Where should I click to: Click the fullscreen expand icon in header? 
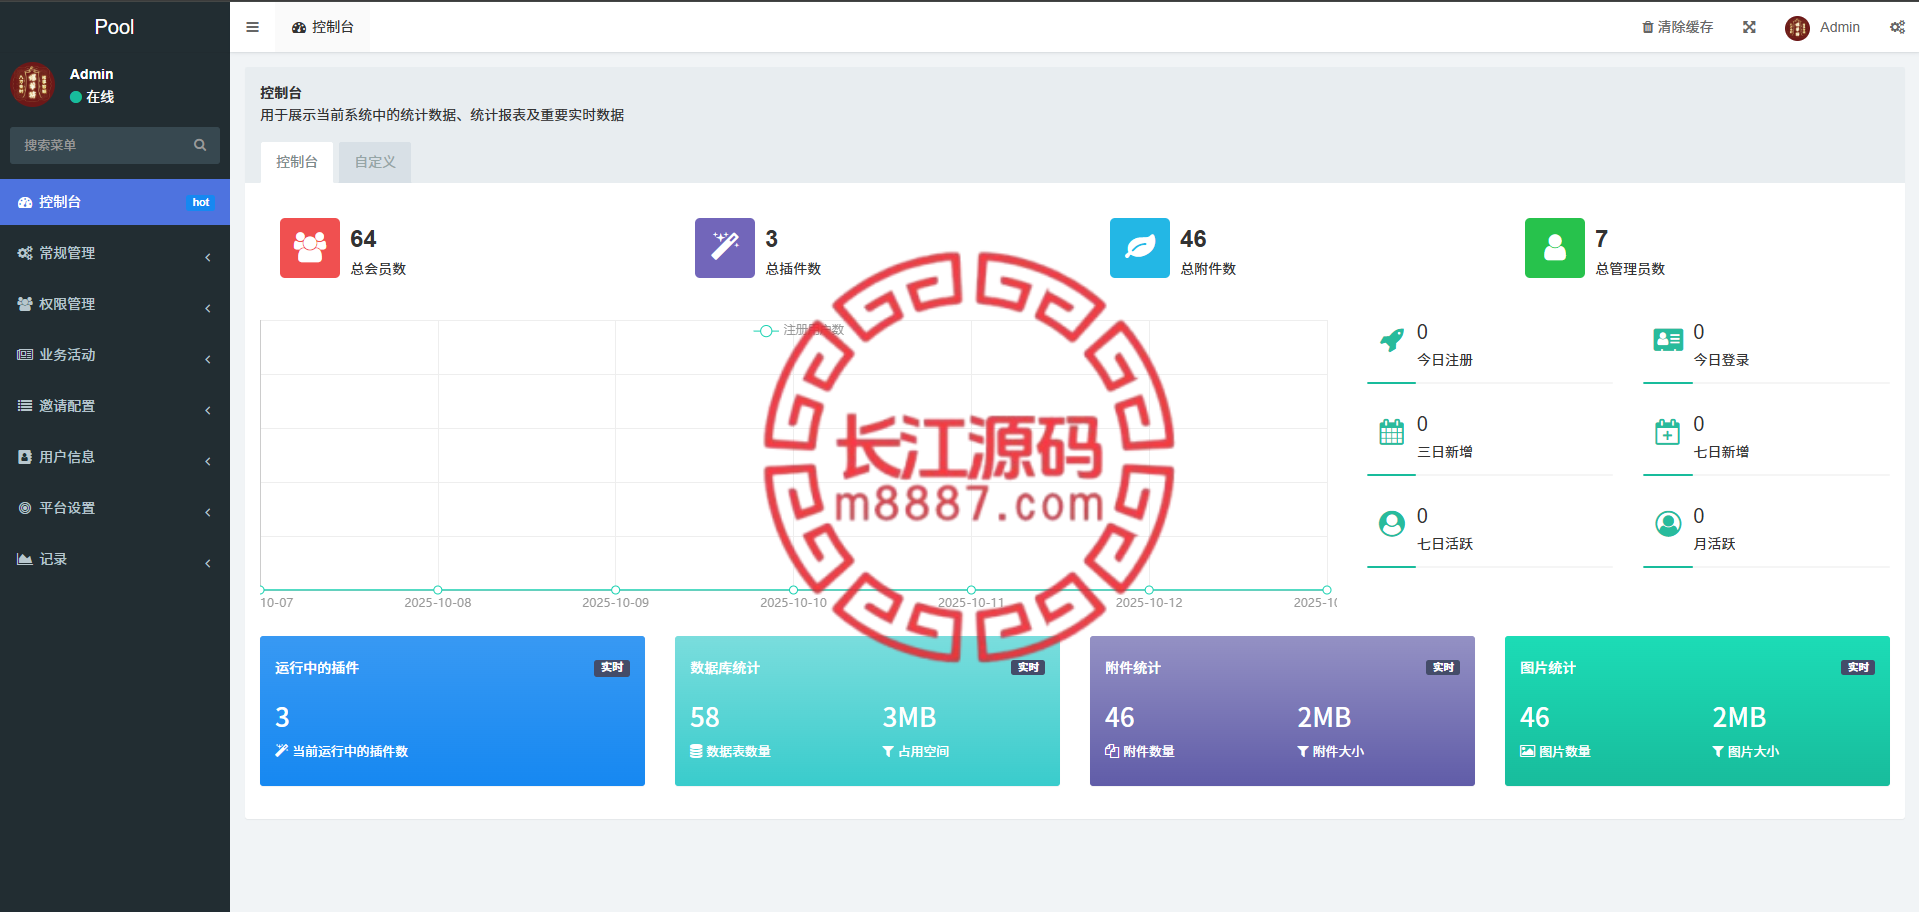(x=1749, y=27)
